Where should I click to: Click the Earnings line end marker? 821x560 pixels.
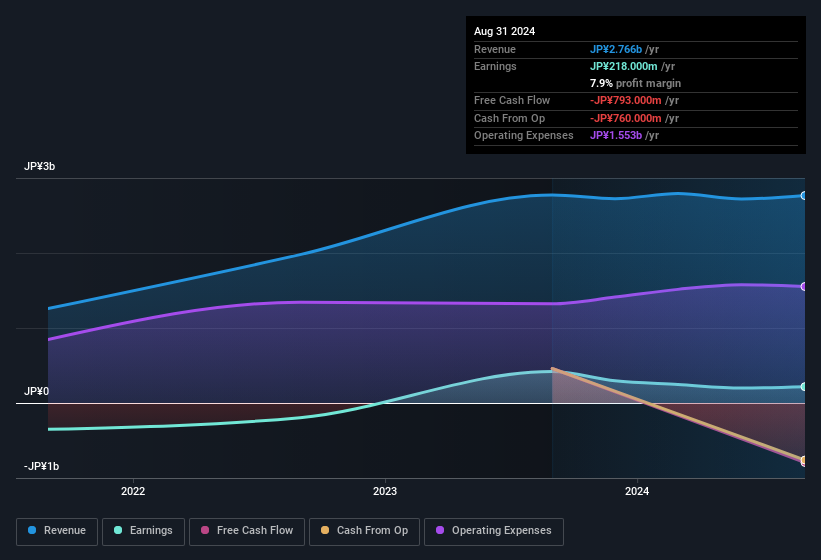click(x=804, y=387)
